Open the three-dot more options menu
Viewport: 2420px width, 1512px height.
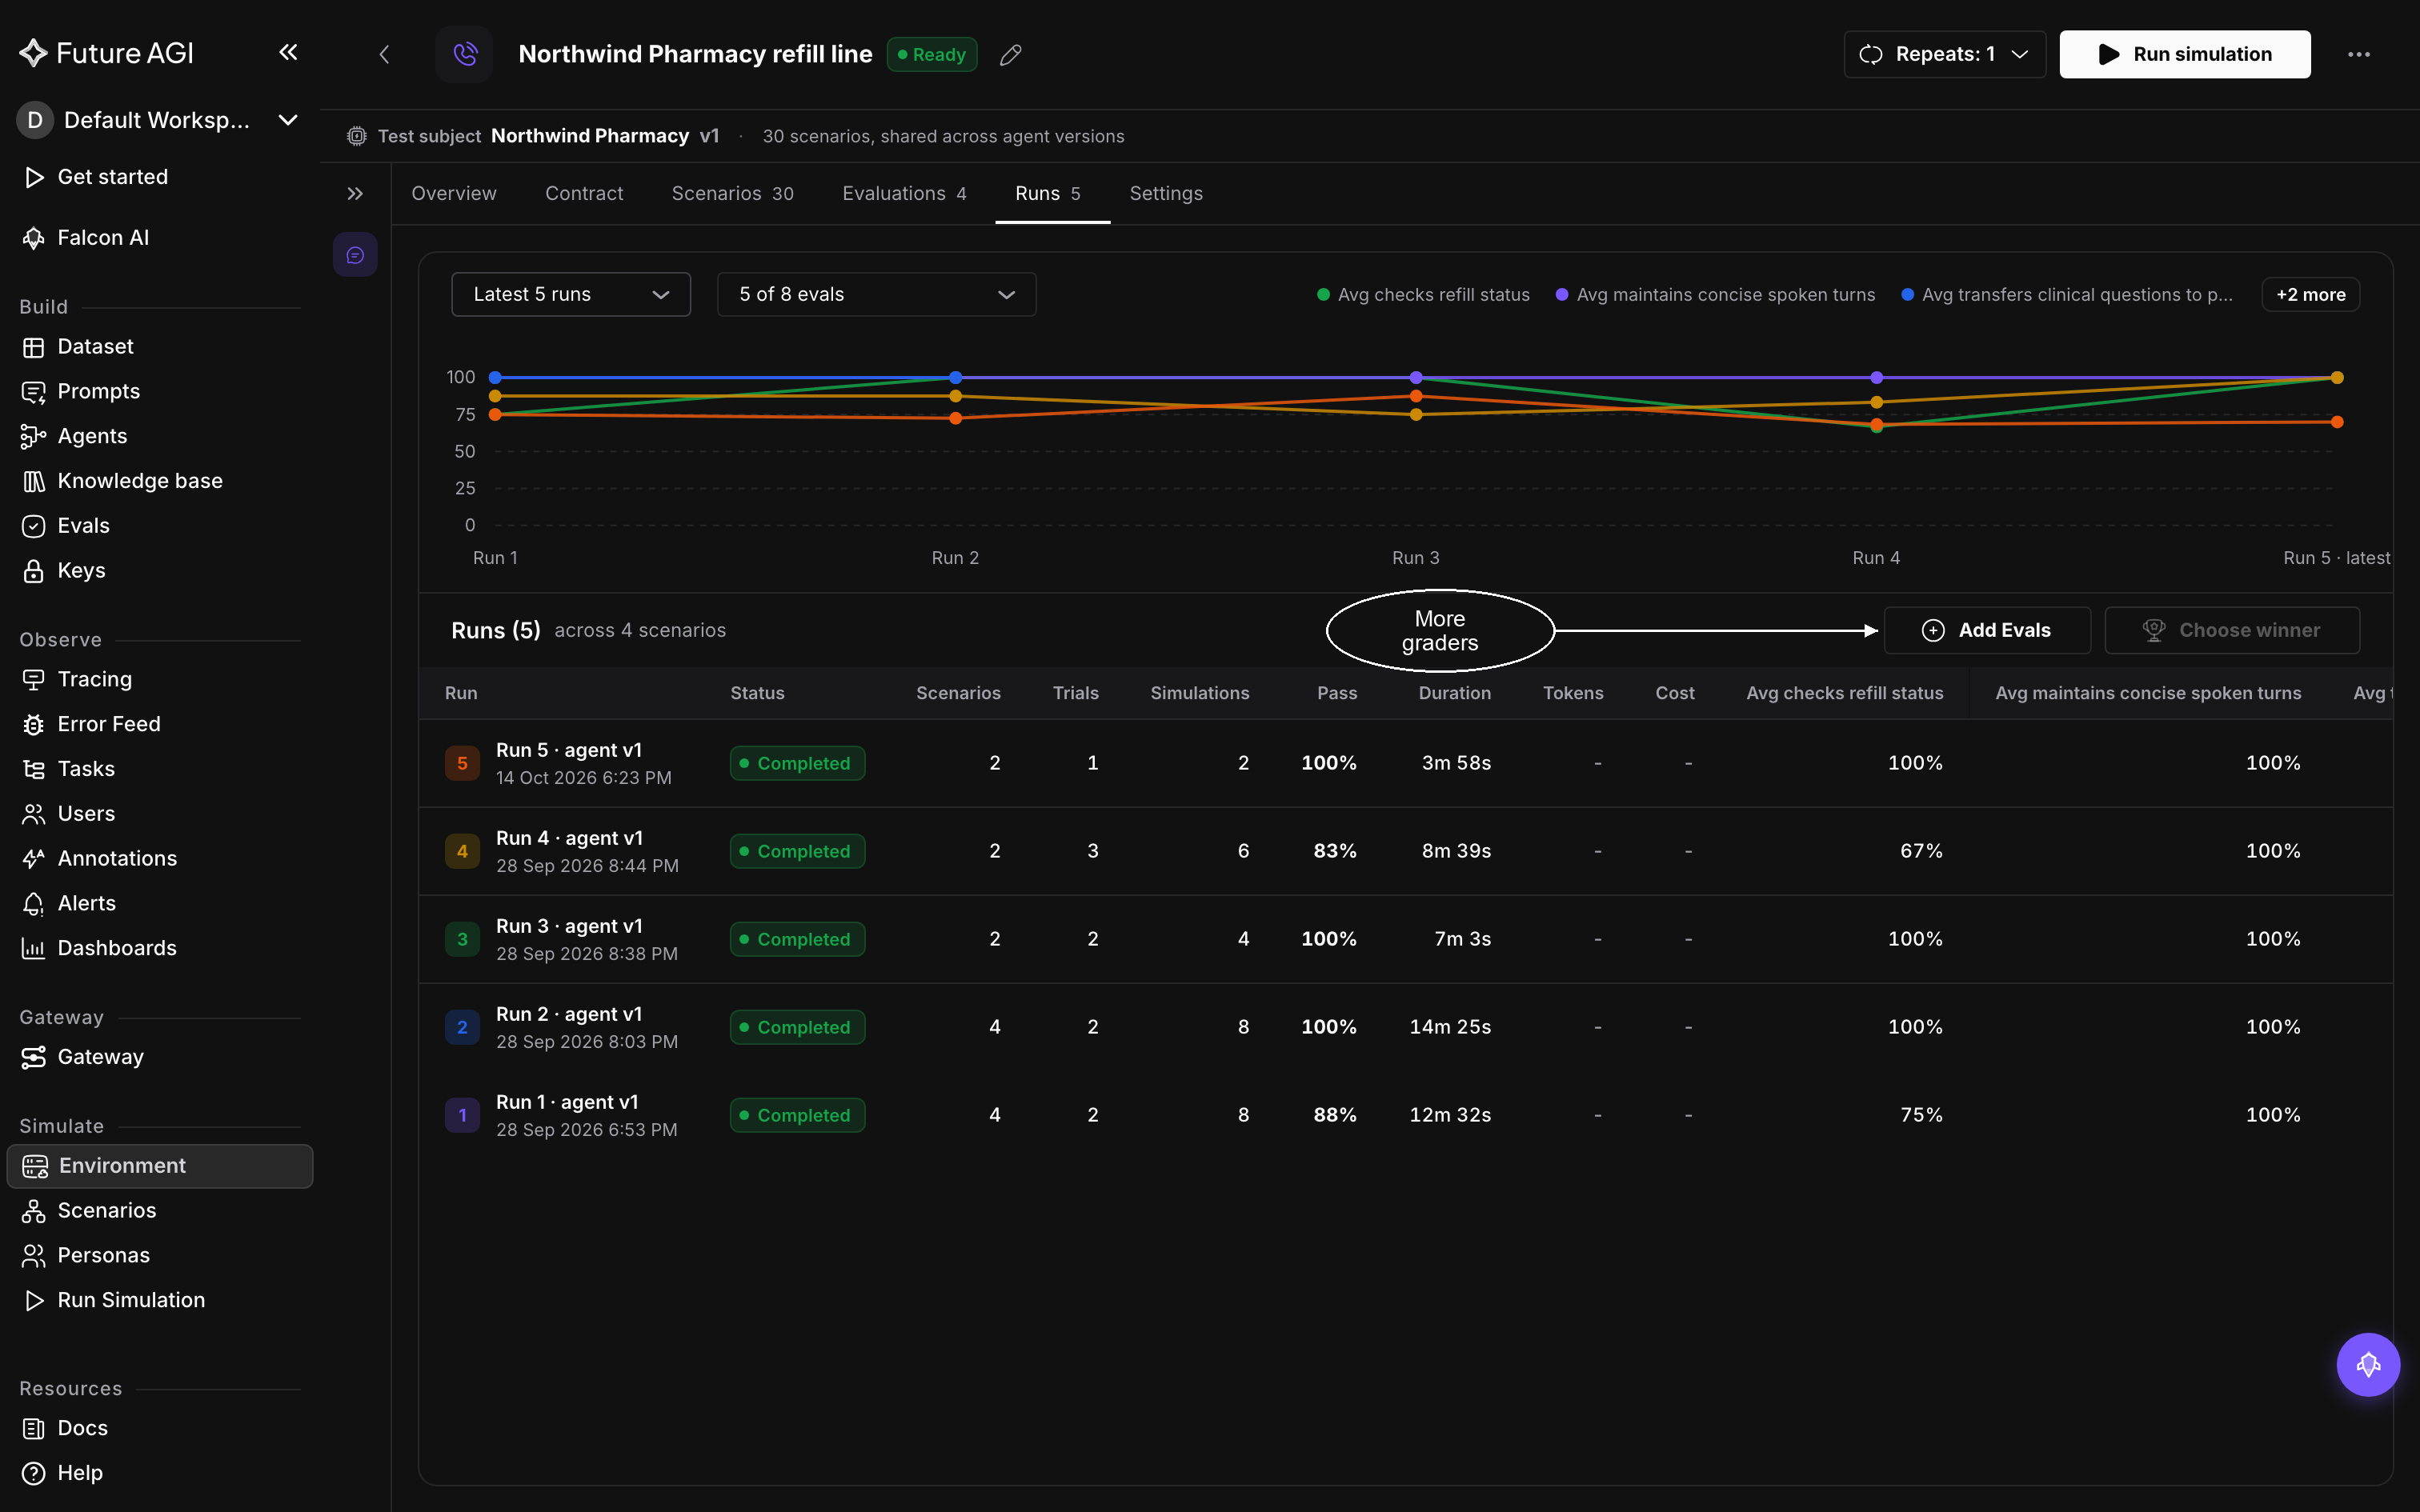tap(2358, 54)
